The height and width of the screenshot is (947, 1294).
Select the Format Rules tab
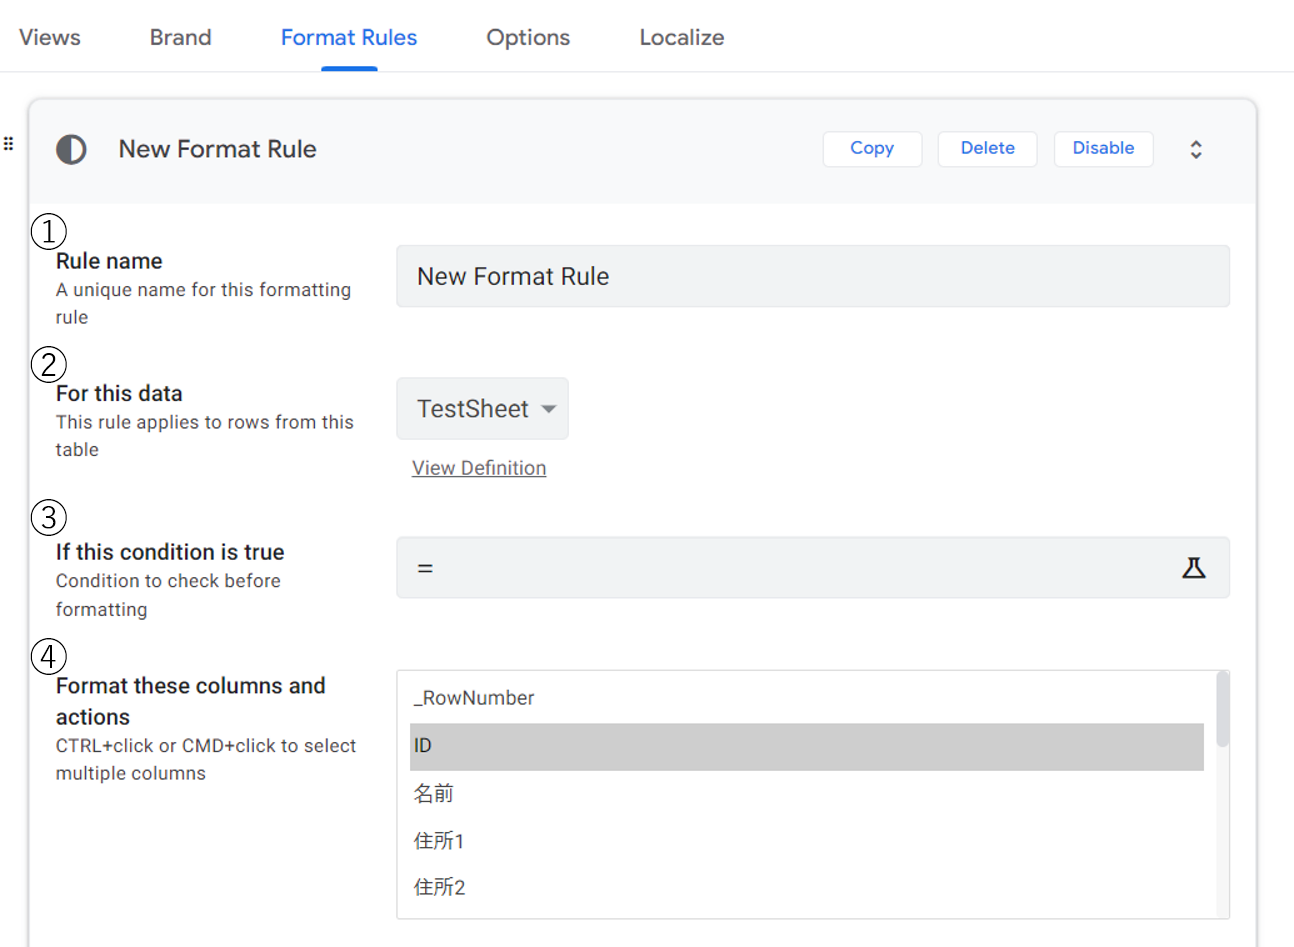[x=349, y=37]
